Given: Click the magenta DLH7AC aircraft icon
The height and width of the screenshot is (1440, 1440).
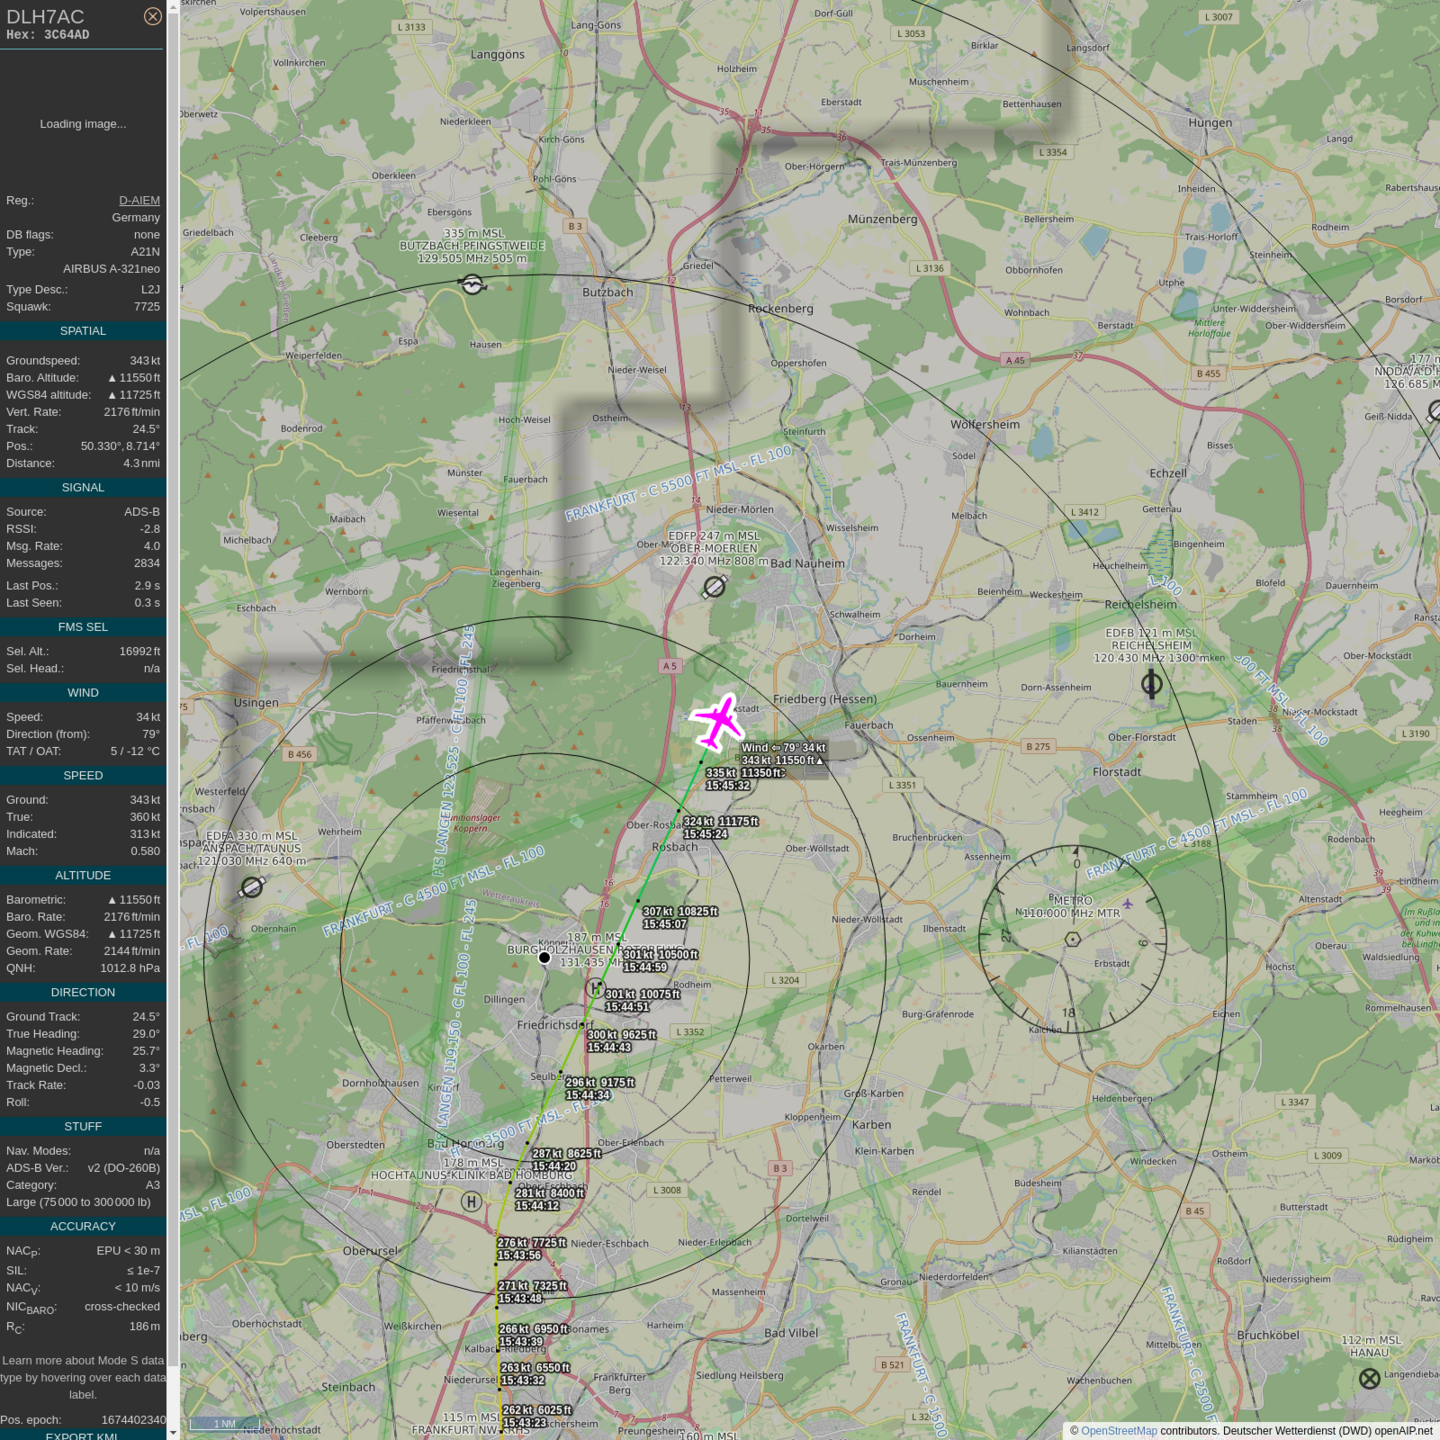Looking at the screenshot, I should pyautogui.click(x=717, y=721).
